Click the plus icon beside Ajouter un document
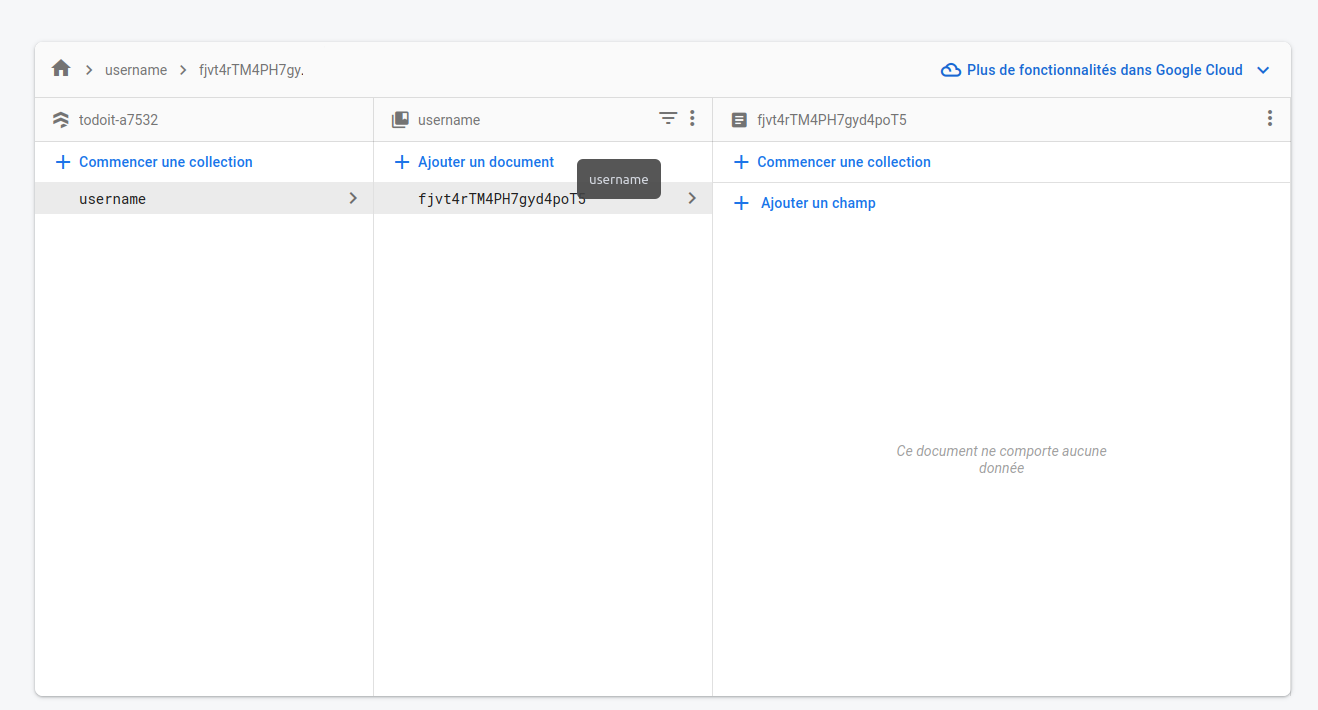Viewport: 1318px width, 710px height. tap(401, 162)
